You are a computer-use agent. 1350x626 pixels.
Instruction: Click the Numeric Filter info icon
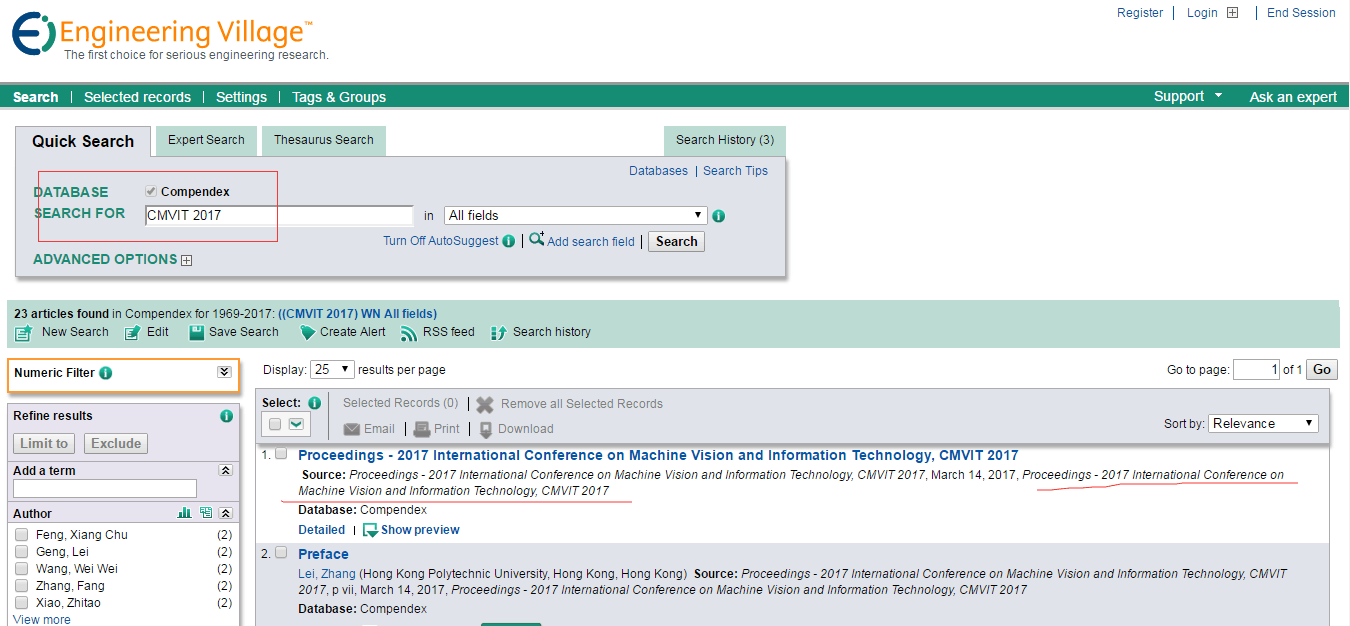106,373
